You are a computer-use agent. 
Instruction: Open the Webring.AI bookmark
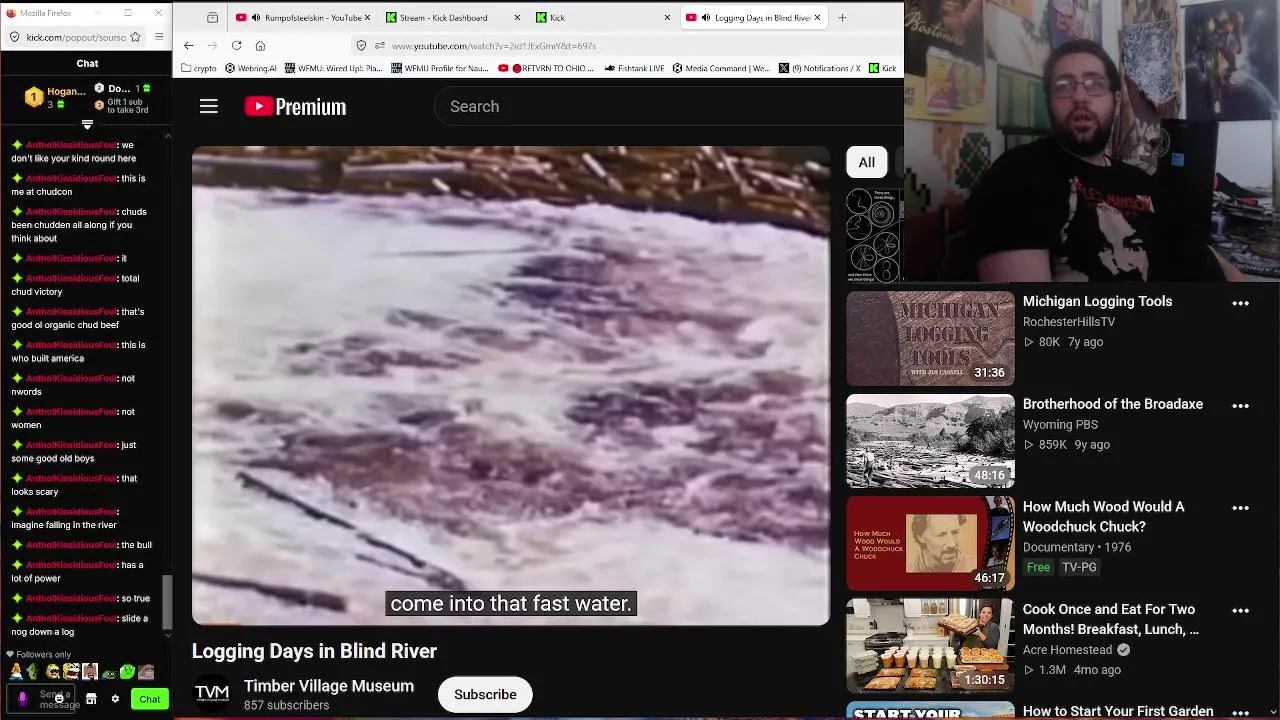[251, 68]
